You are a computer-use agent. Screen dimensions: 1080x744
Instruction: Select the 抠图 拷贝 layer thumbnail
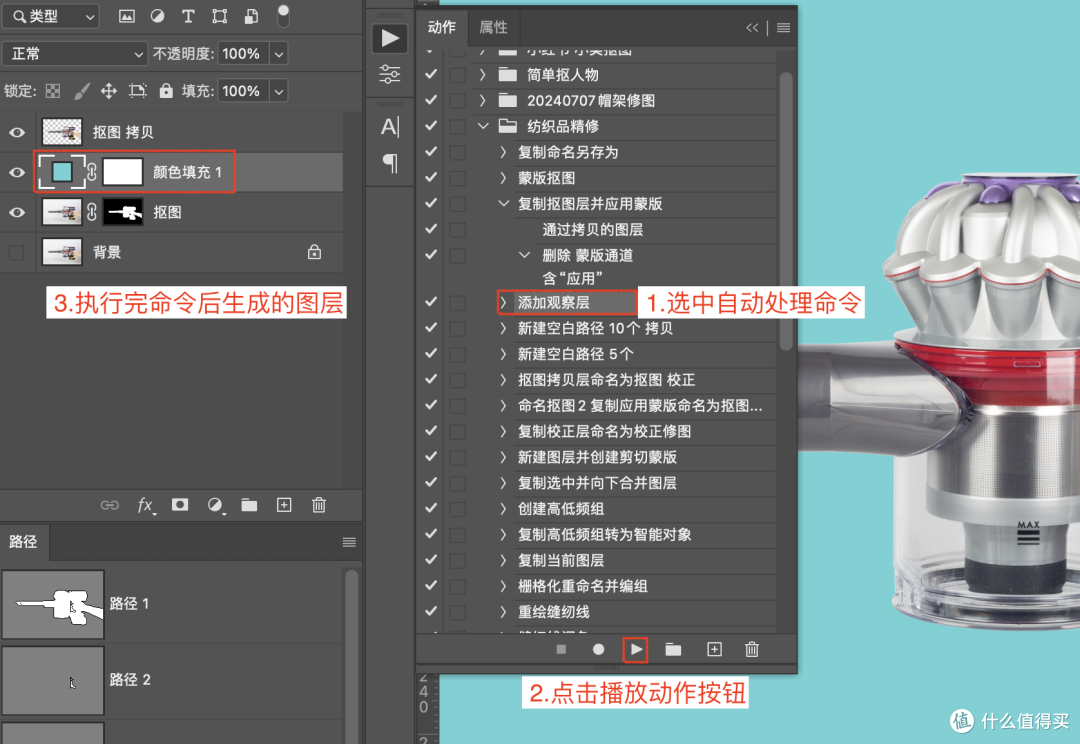coord(62,132)
